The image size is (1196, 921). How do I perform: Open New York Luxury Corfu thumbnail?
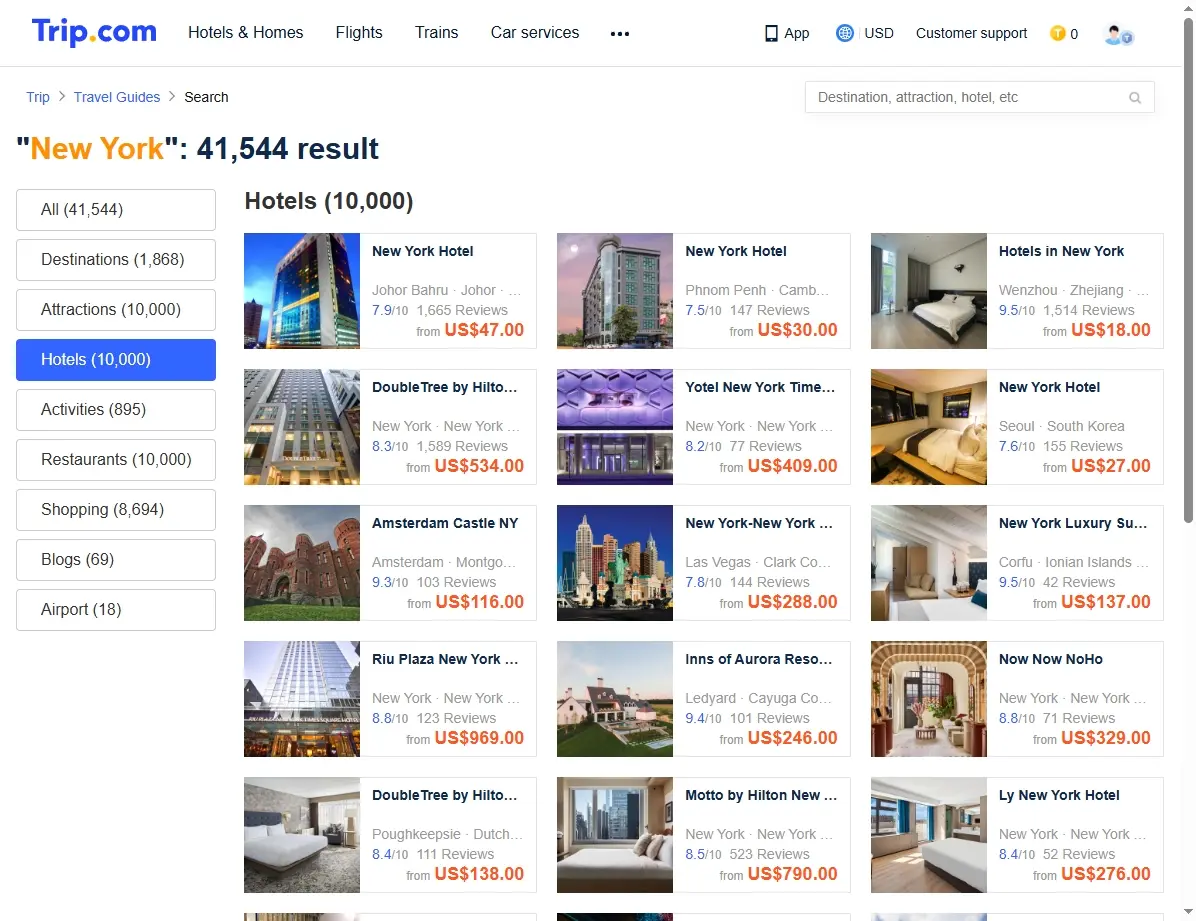(929, 563)
